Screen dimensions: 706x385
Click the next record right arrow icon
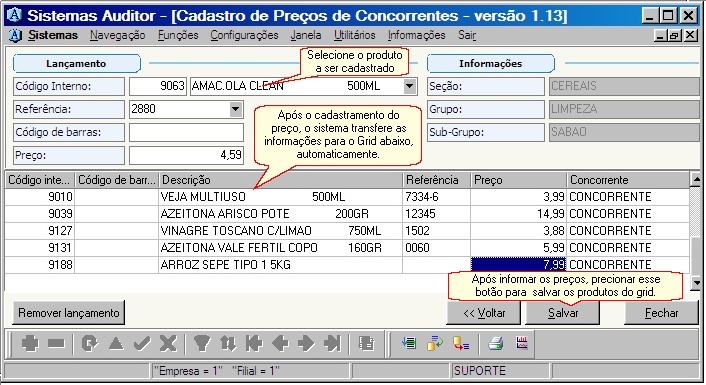(x=306, y=344)
